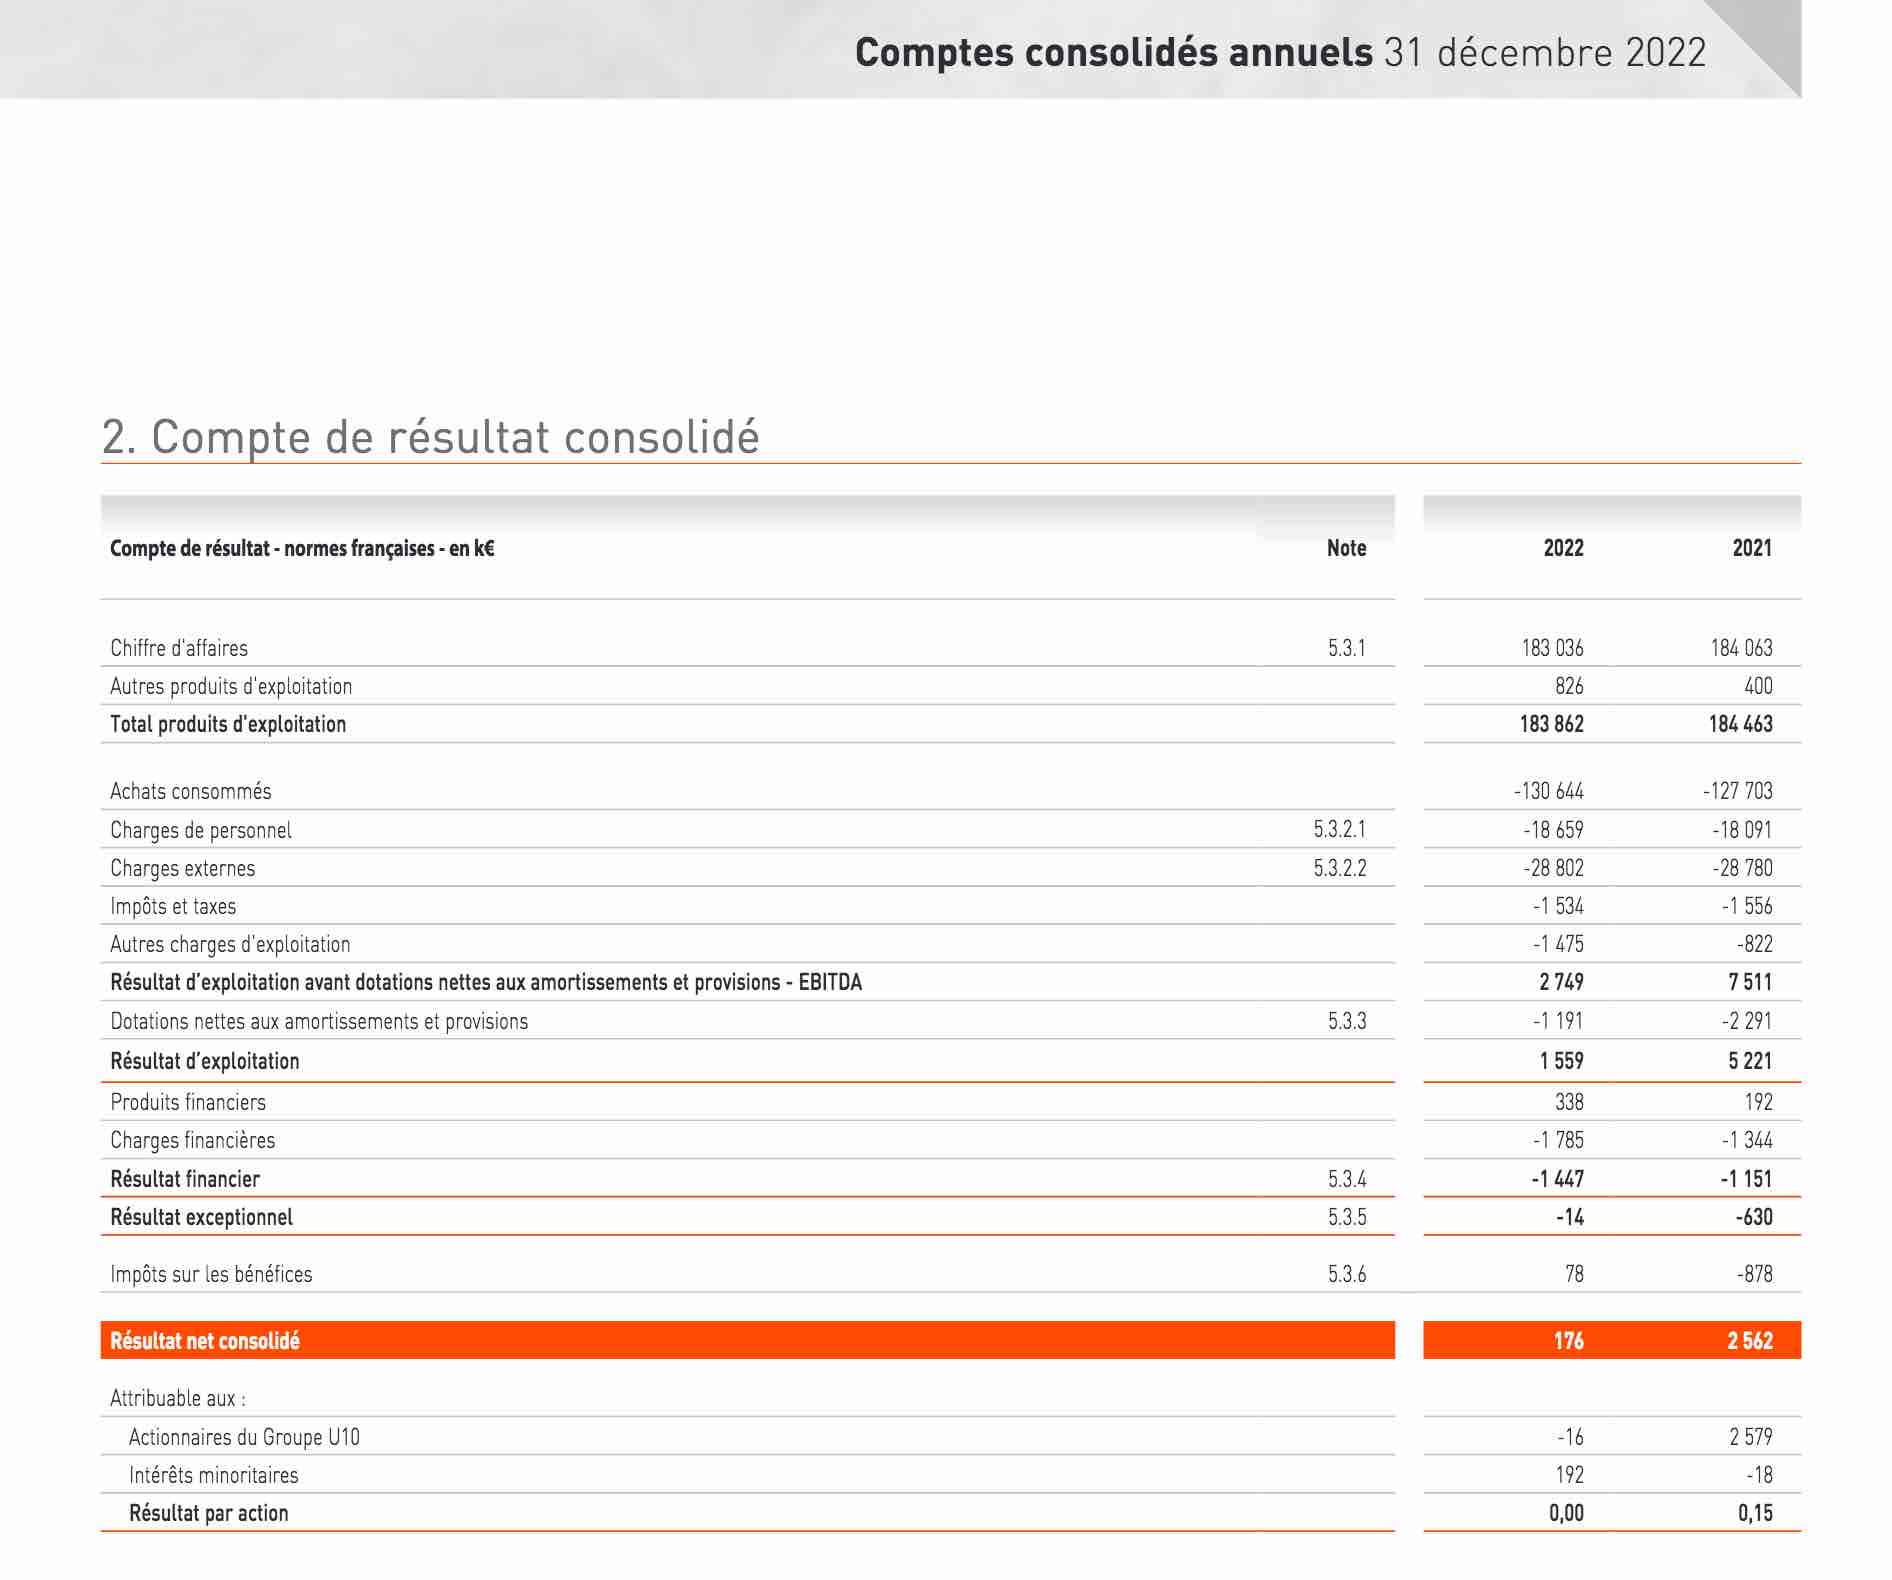1892x1580 pixels.
Task: Select 'Impôts sur les bénéfices' label
Action: tap(211, 1274)
